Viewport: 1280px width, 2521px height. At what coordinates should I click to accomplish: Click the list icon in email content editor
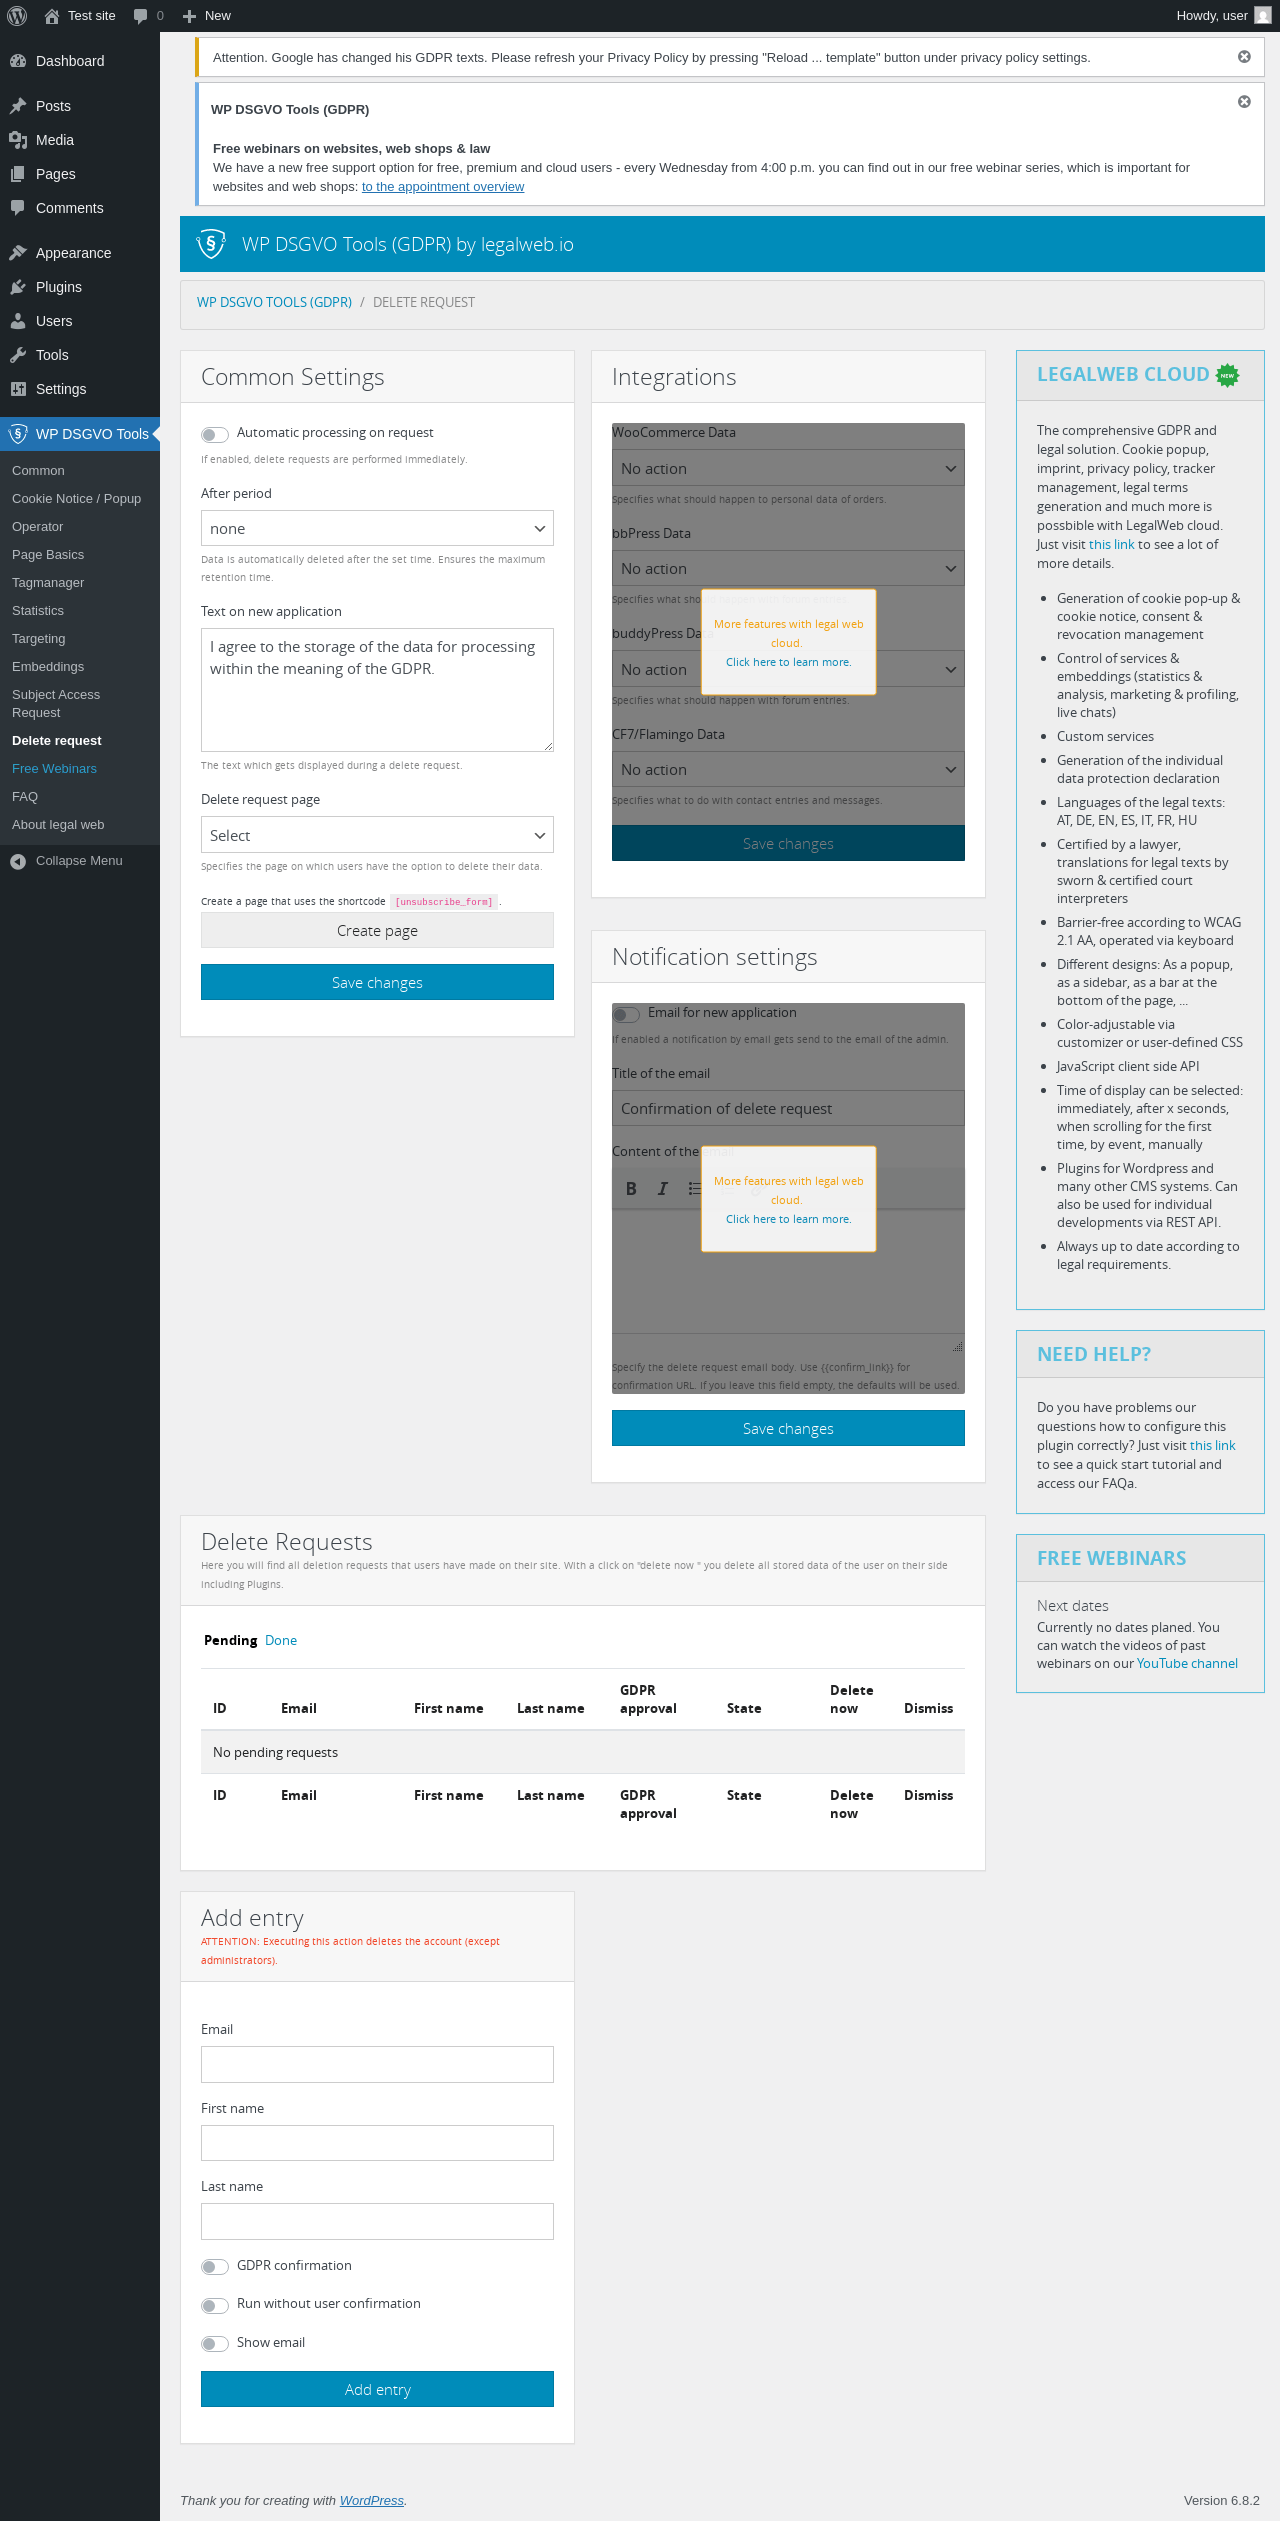[x=694, y=1189]
